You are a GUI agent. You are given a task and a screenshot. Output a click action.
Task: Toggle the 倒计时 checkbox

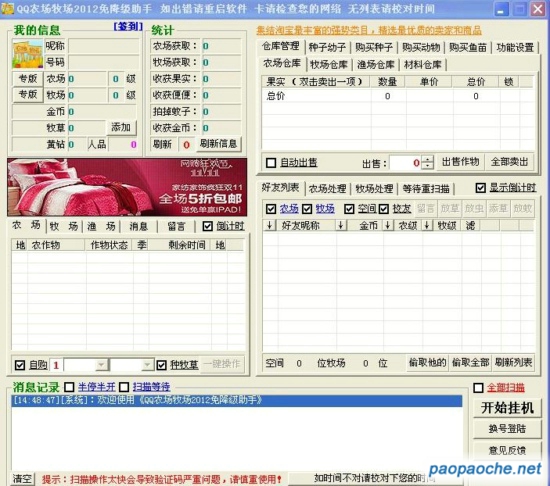(x=207, y=227)
